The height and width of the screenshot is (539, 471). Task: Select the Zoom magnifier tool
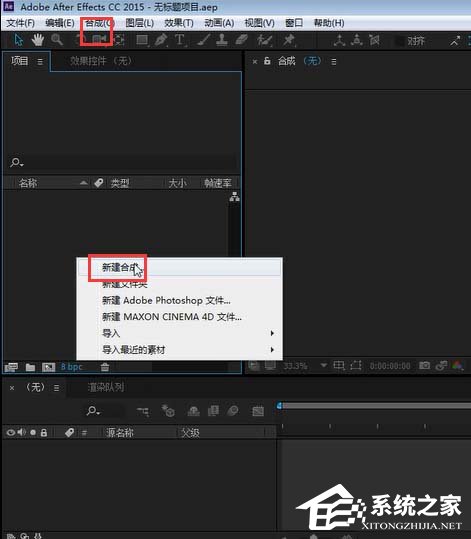[57, 40]
